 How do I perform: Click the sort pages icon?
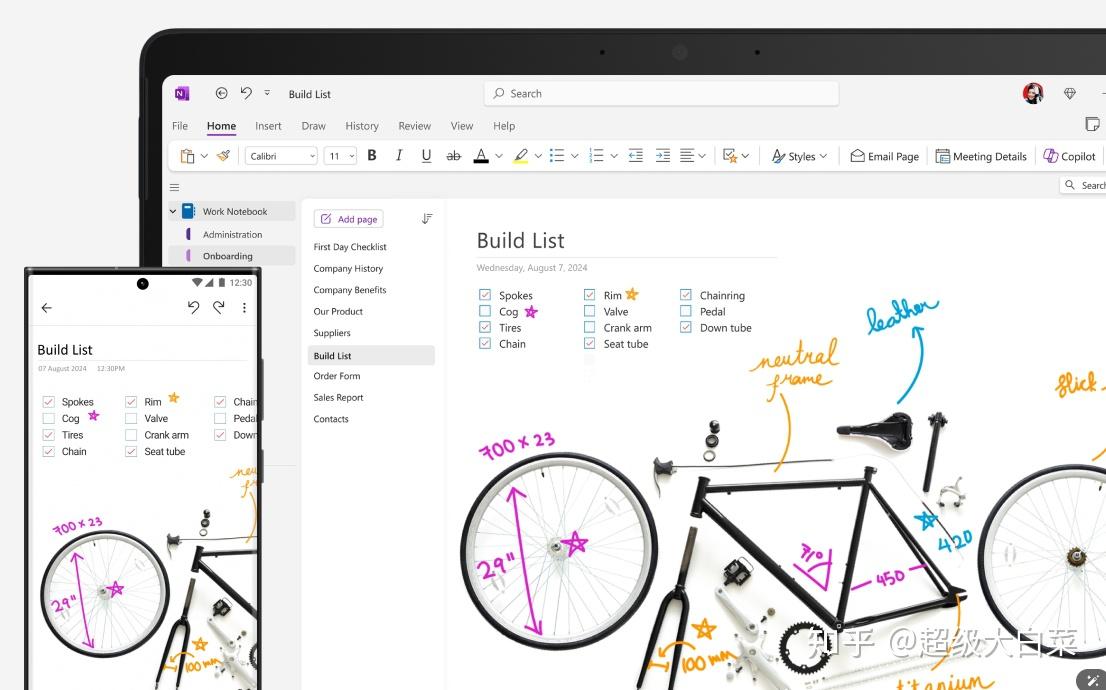pyautogui.click(x=427, y=219)
